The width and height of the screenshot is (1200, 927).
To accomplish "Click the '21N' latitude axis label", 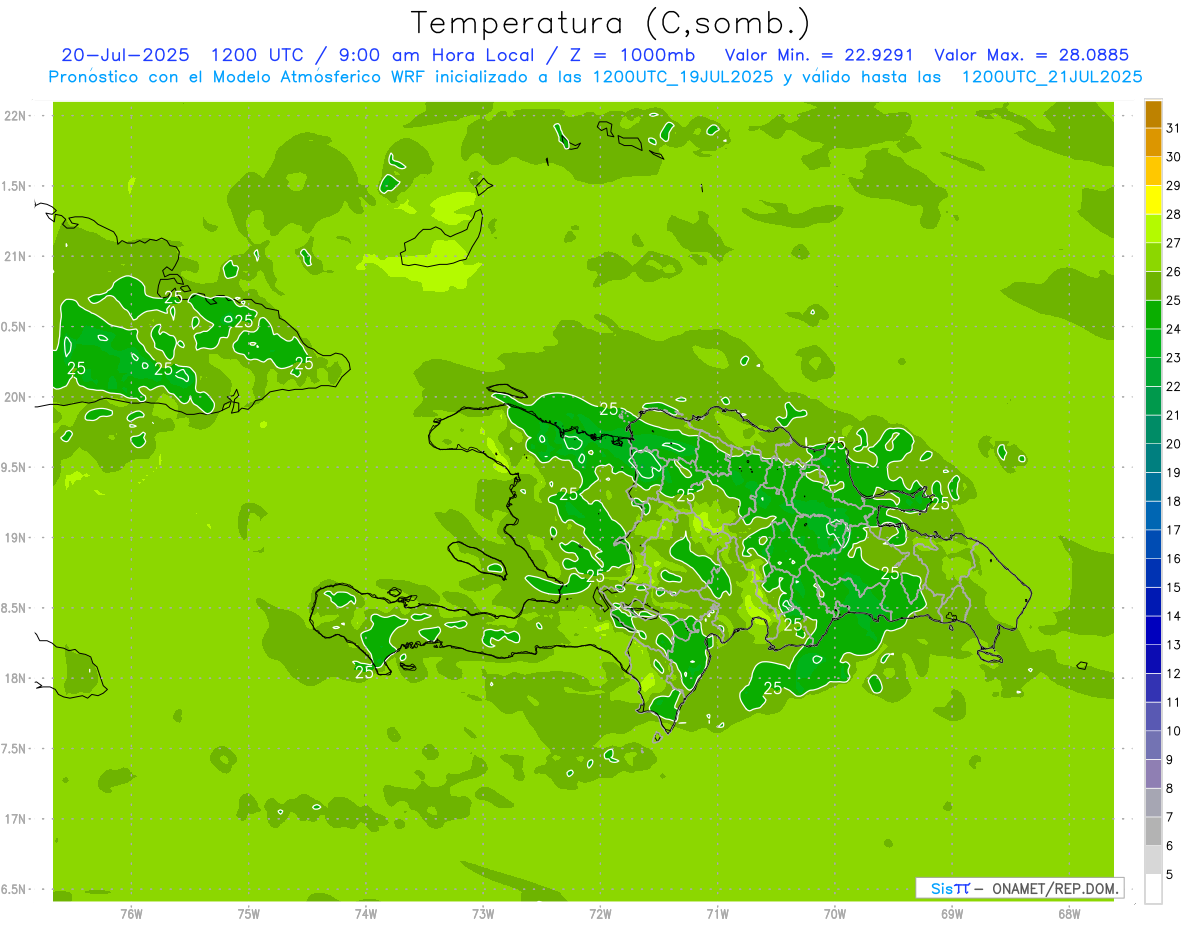I will click(14, 256).
